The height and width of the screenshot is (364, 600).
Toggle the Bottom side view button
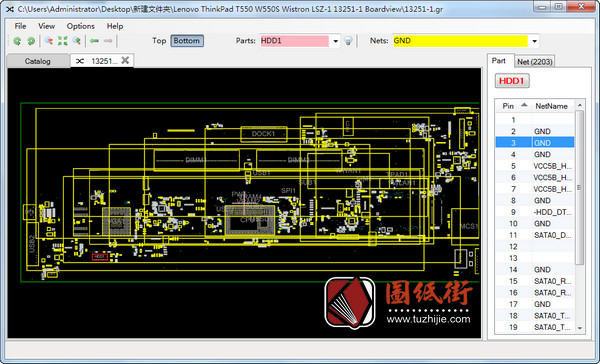pos(187,41)
